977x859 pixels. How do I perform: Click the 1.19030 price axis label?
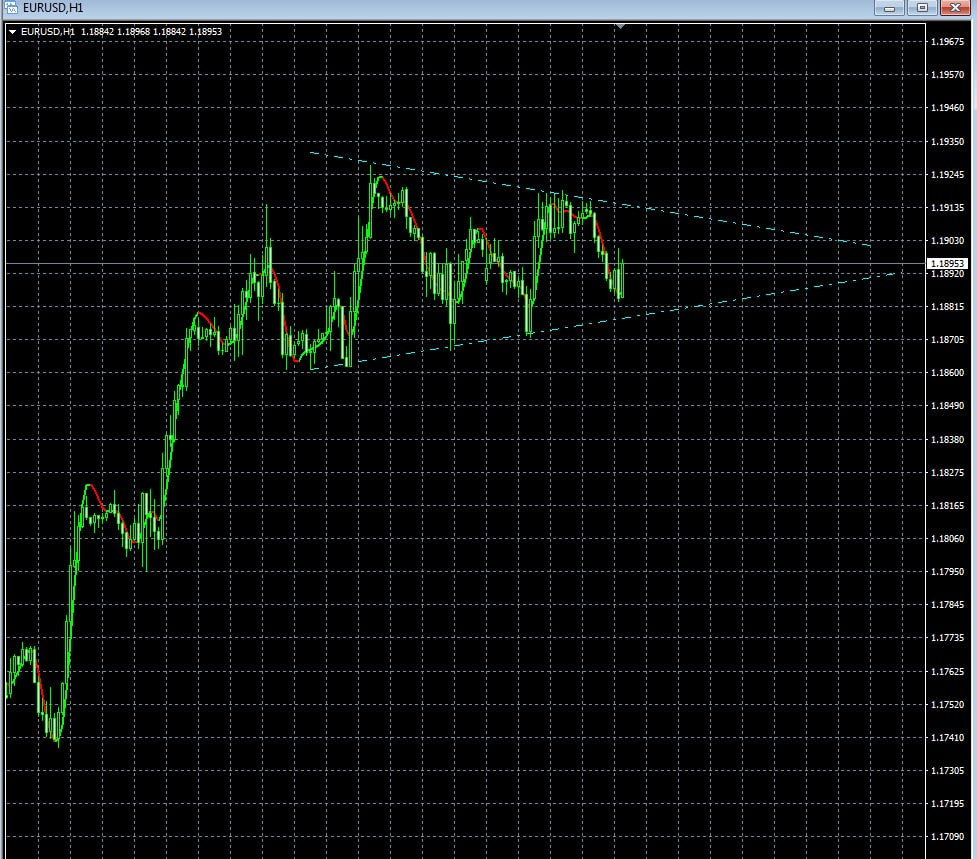pos(947,240)
